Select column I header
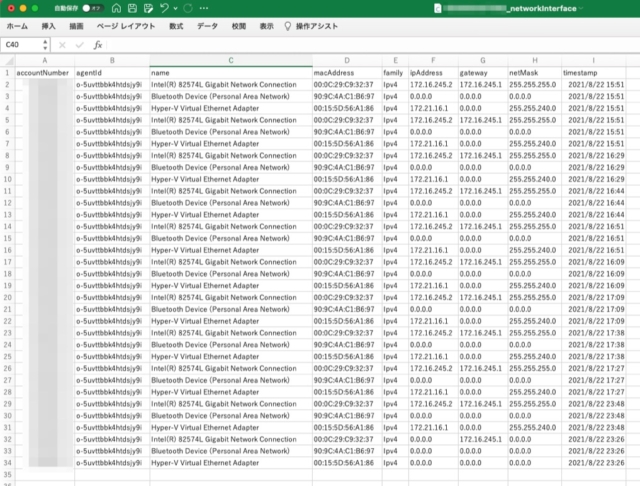Screen dimensions: 640x486 (x=593, y=60)
